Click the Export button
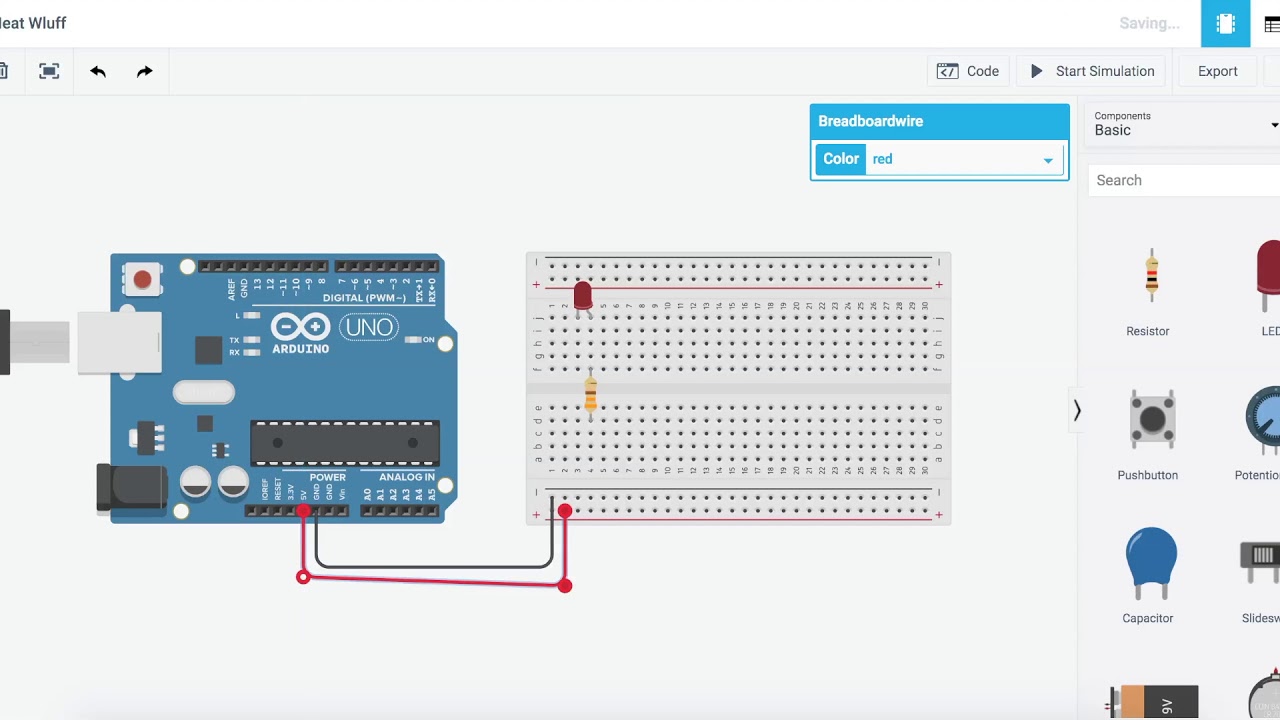 tap(1217, 71)
